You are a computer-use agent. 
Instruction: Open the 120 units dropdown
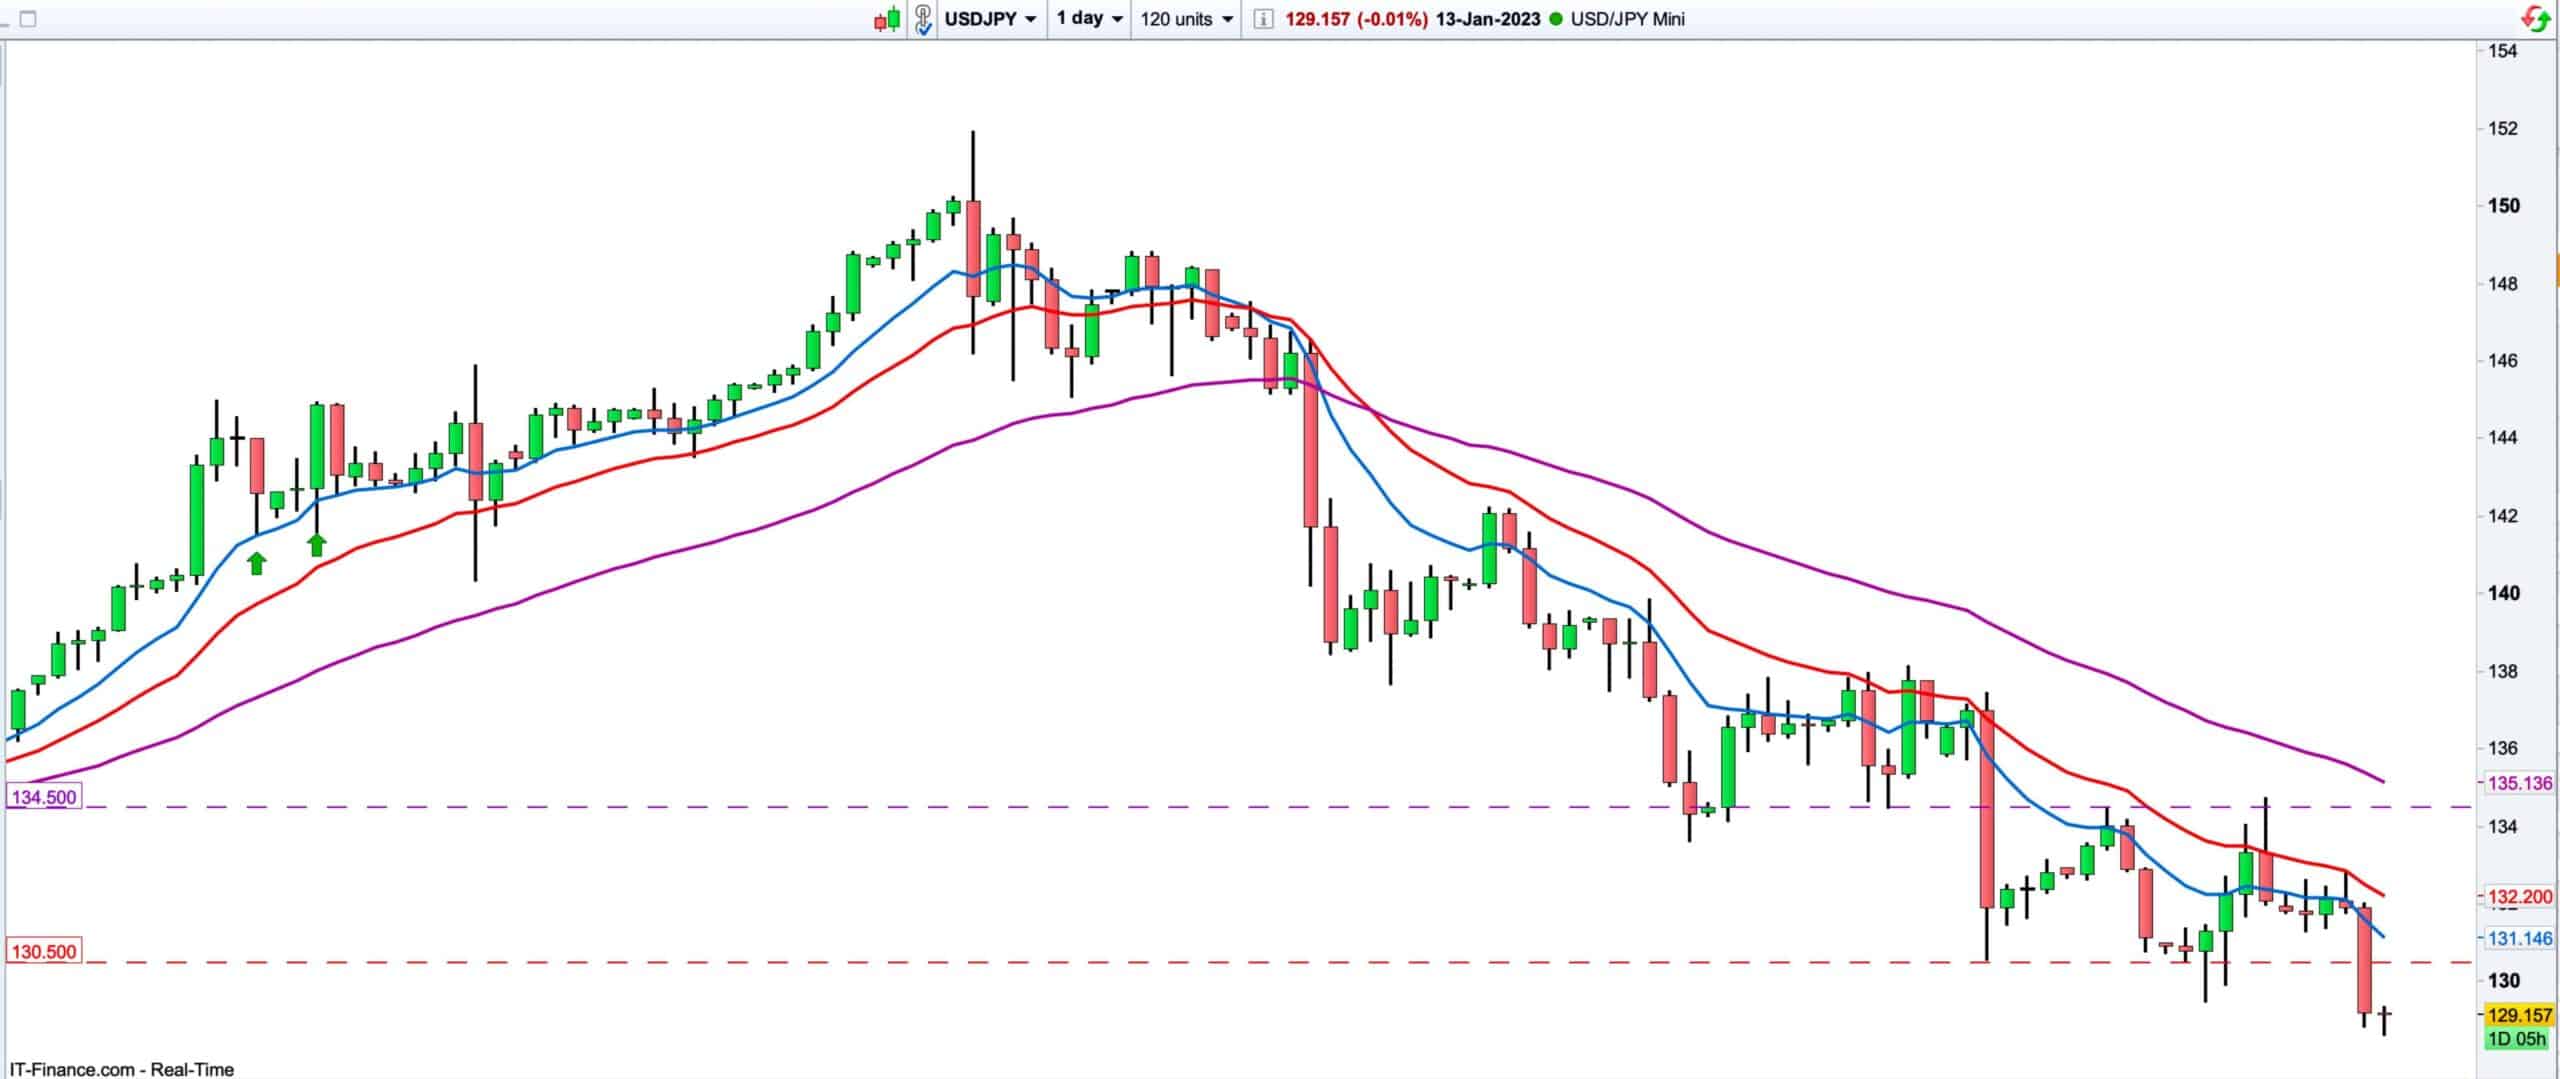click(x=1186, y=19)
